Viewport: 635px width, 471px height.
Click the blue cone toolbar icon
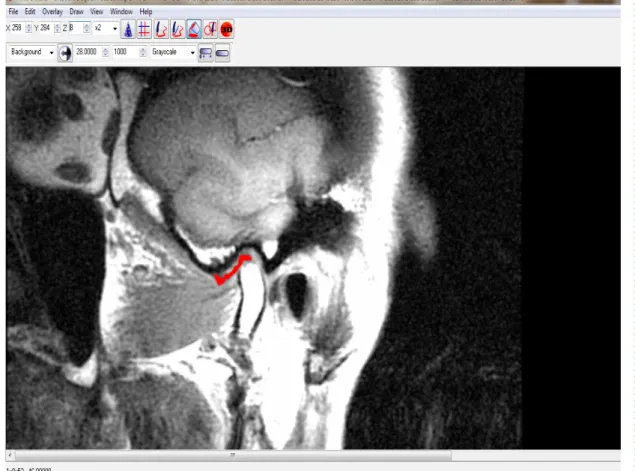(128, 29)
